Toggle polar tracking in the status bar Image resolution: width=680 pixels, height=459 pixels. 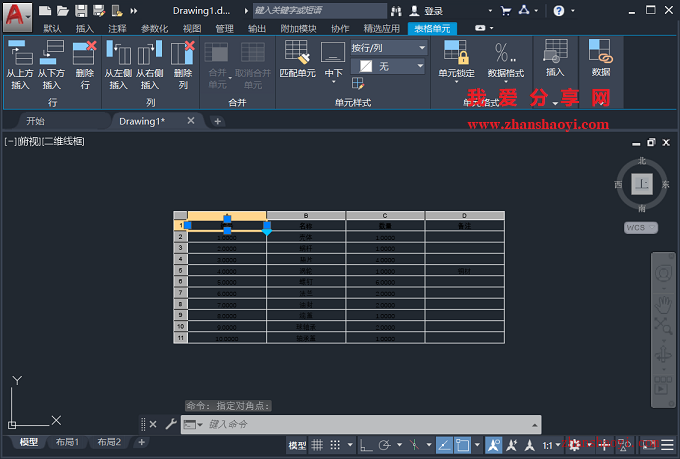click(x=385, y=445)
